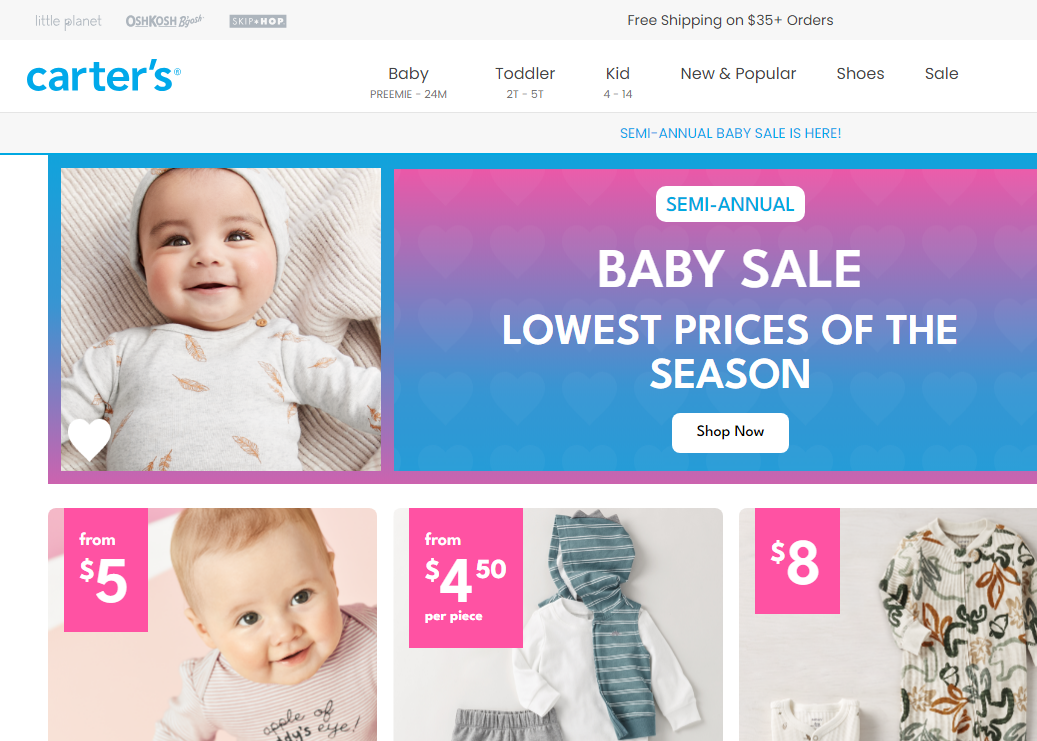The image size is (1037, 741).
Task: Go to the Sale menu item
Action: click(941, 73)
